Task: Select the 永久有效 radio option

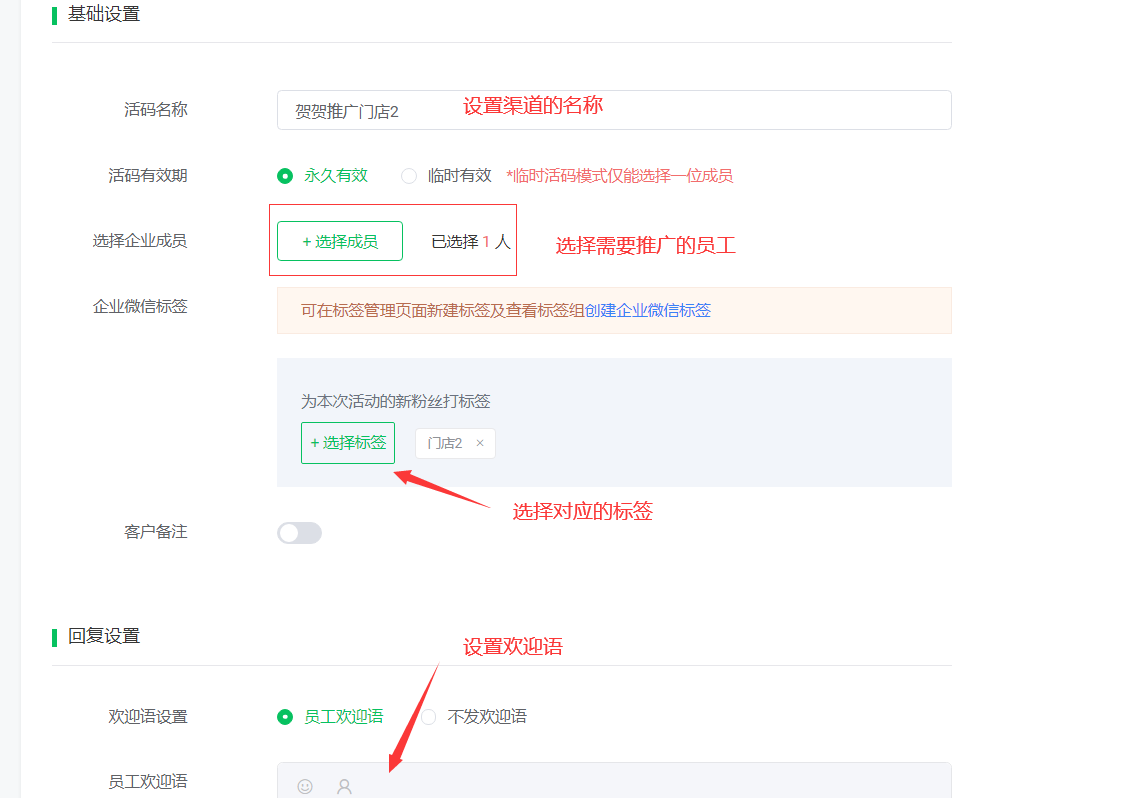Action: [285, 176]
